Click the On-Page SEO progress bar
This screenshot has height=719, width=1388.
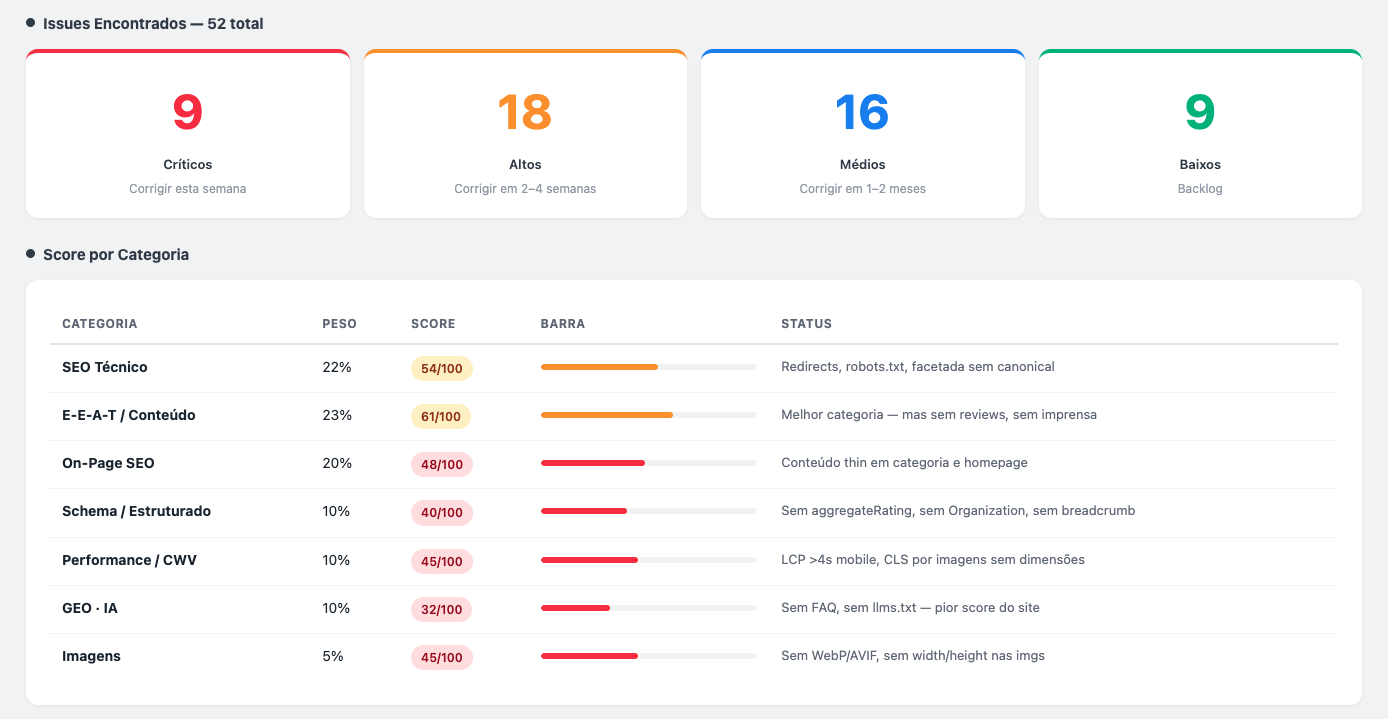click(x=648, y=463)
